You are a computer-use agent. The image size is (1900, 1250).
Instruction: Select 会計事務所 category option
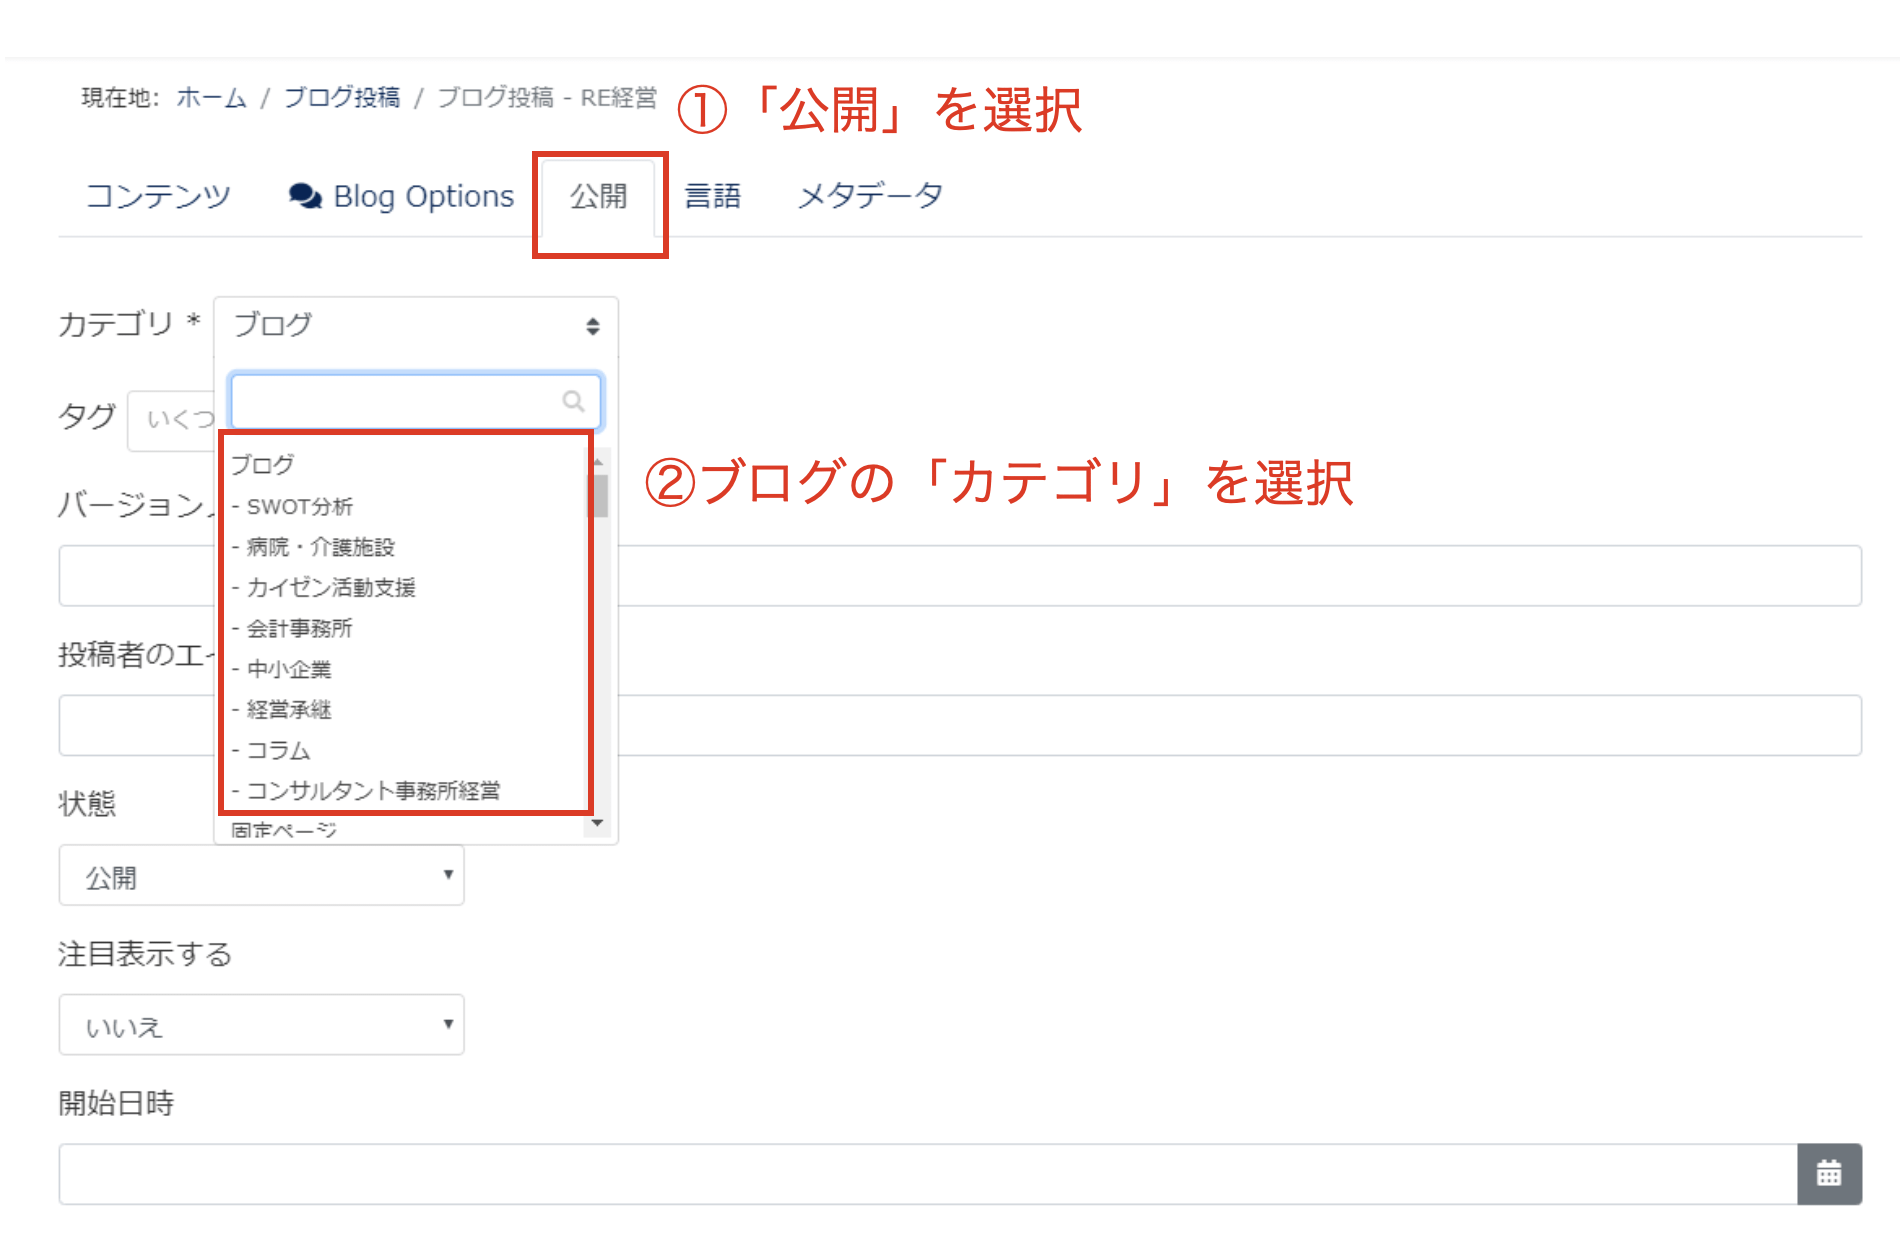click(300, 629)
